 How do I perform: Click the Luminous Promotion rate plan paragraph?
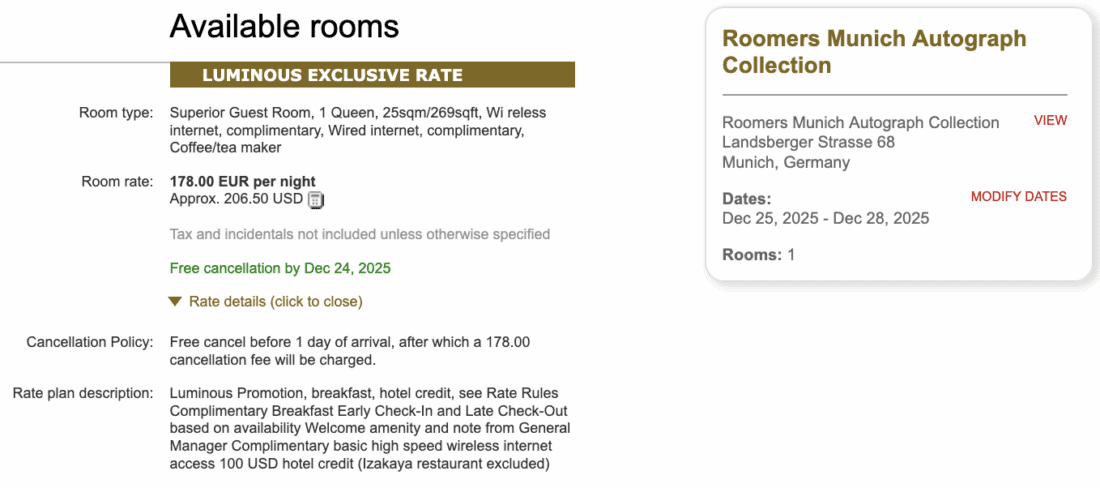[370, 428]
